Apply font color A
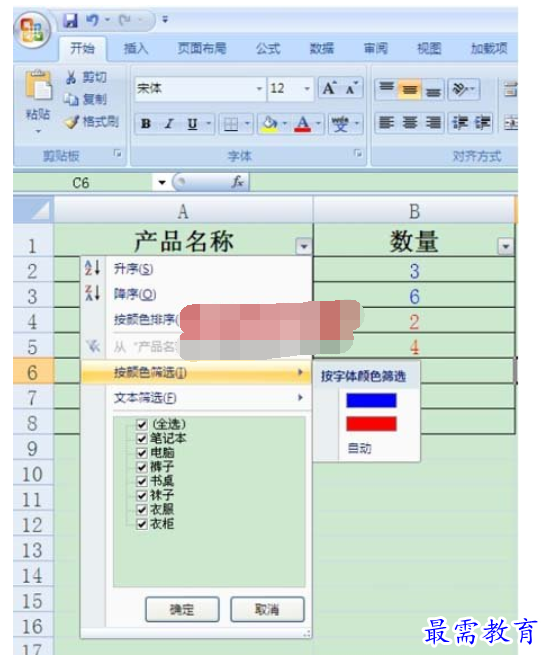This screenshot has width=546, height=663. [303, 124]
